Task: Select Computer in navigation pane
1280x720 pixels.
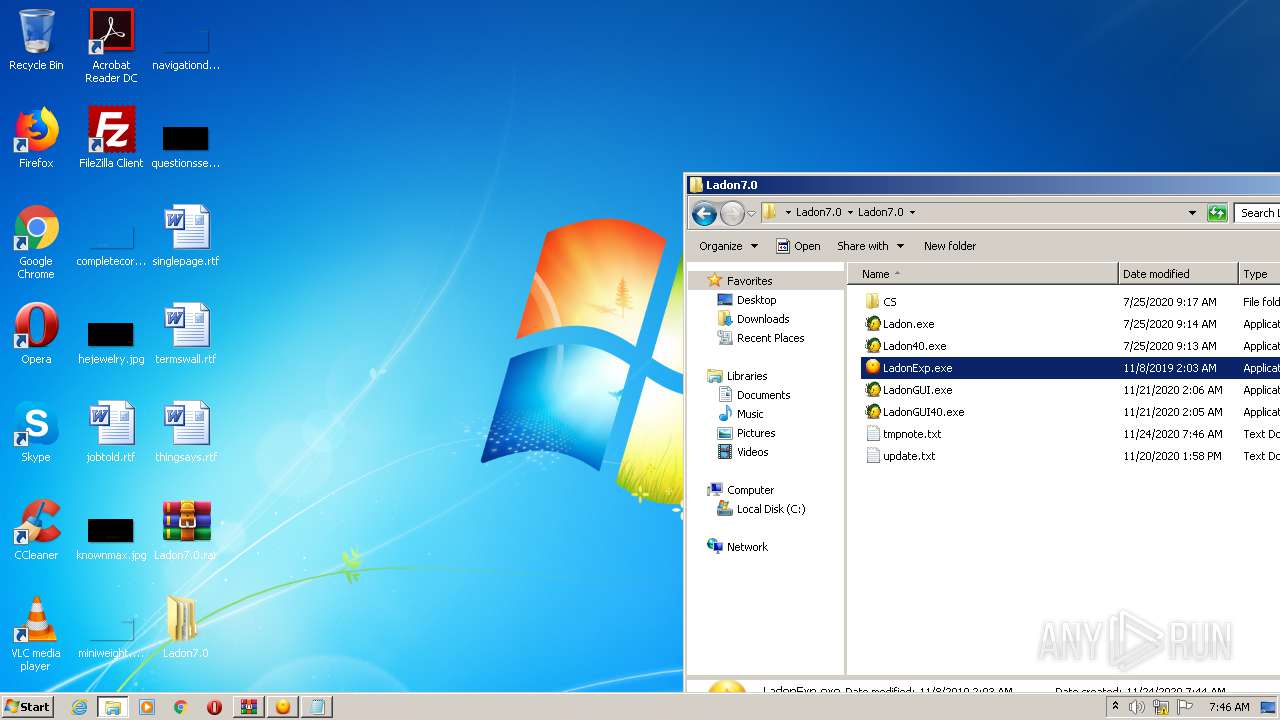Action: click(x=750, y=490)
